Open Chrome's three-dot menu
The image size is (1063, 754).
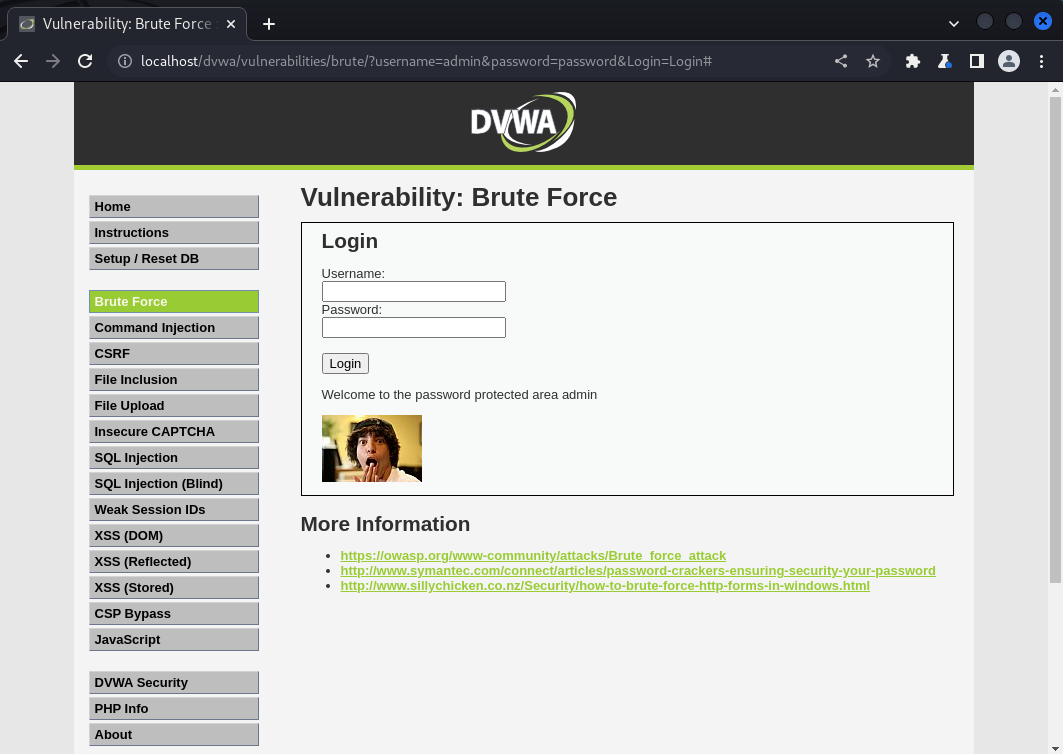click(1043, 61)
